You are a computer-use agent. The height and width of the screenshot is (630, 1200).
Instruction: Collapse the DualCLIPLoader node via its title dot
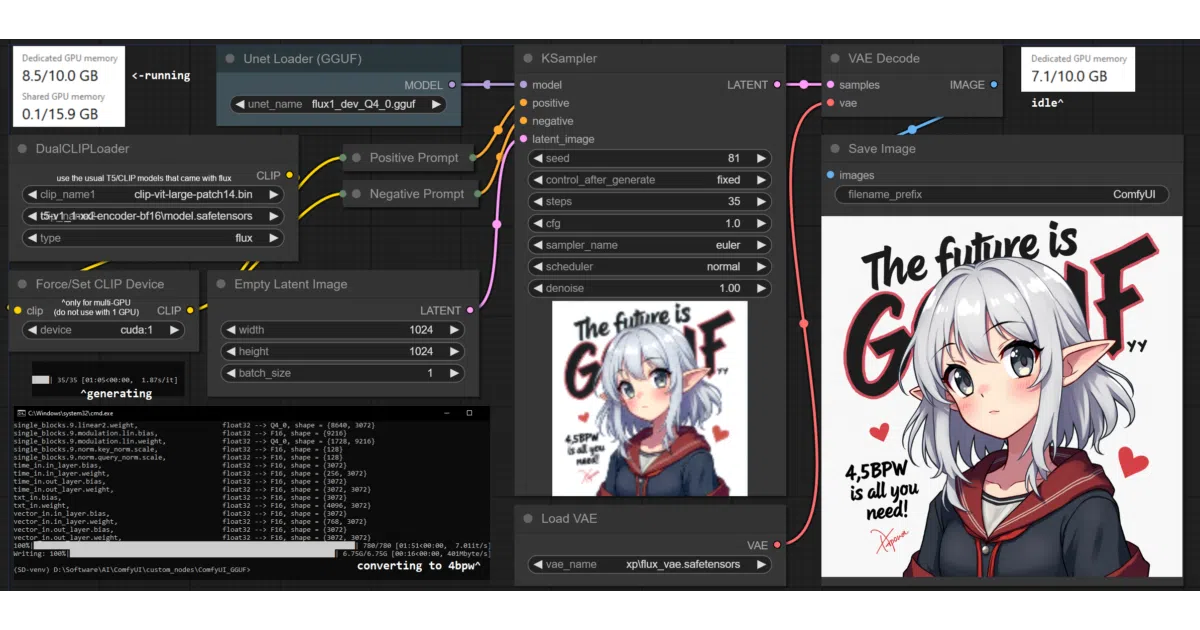[22, 149]
